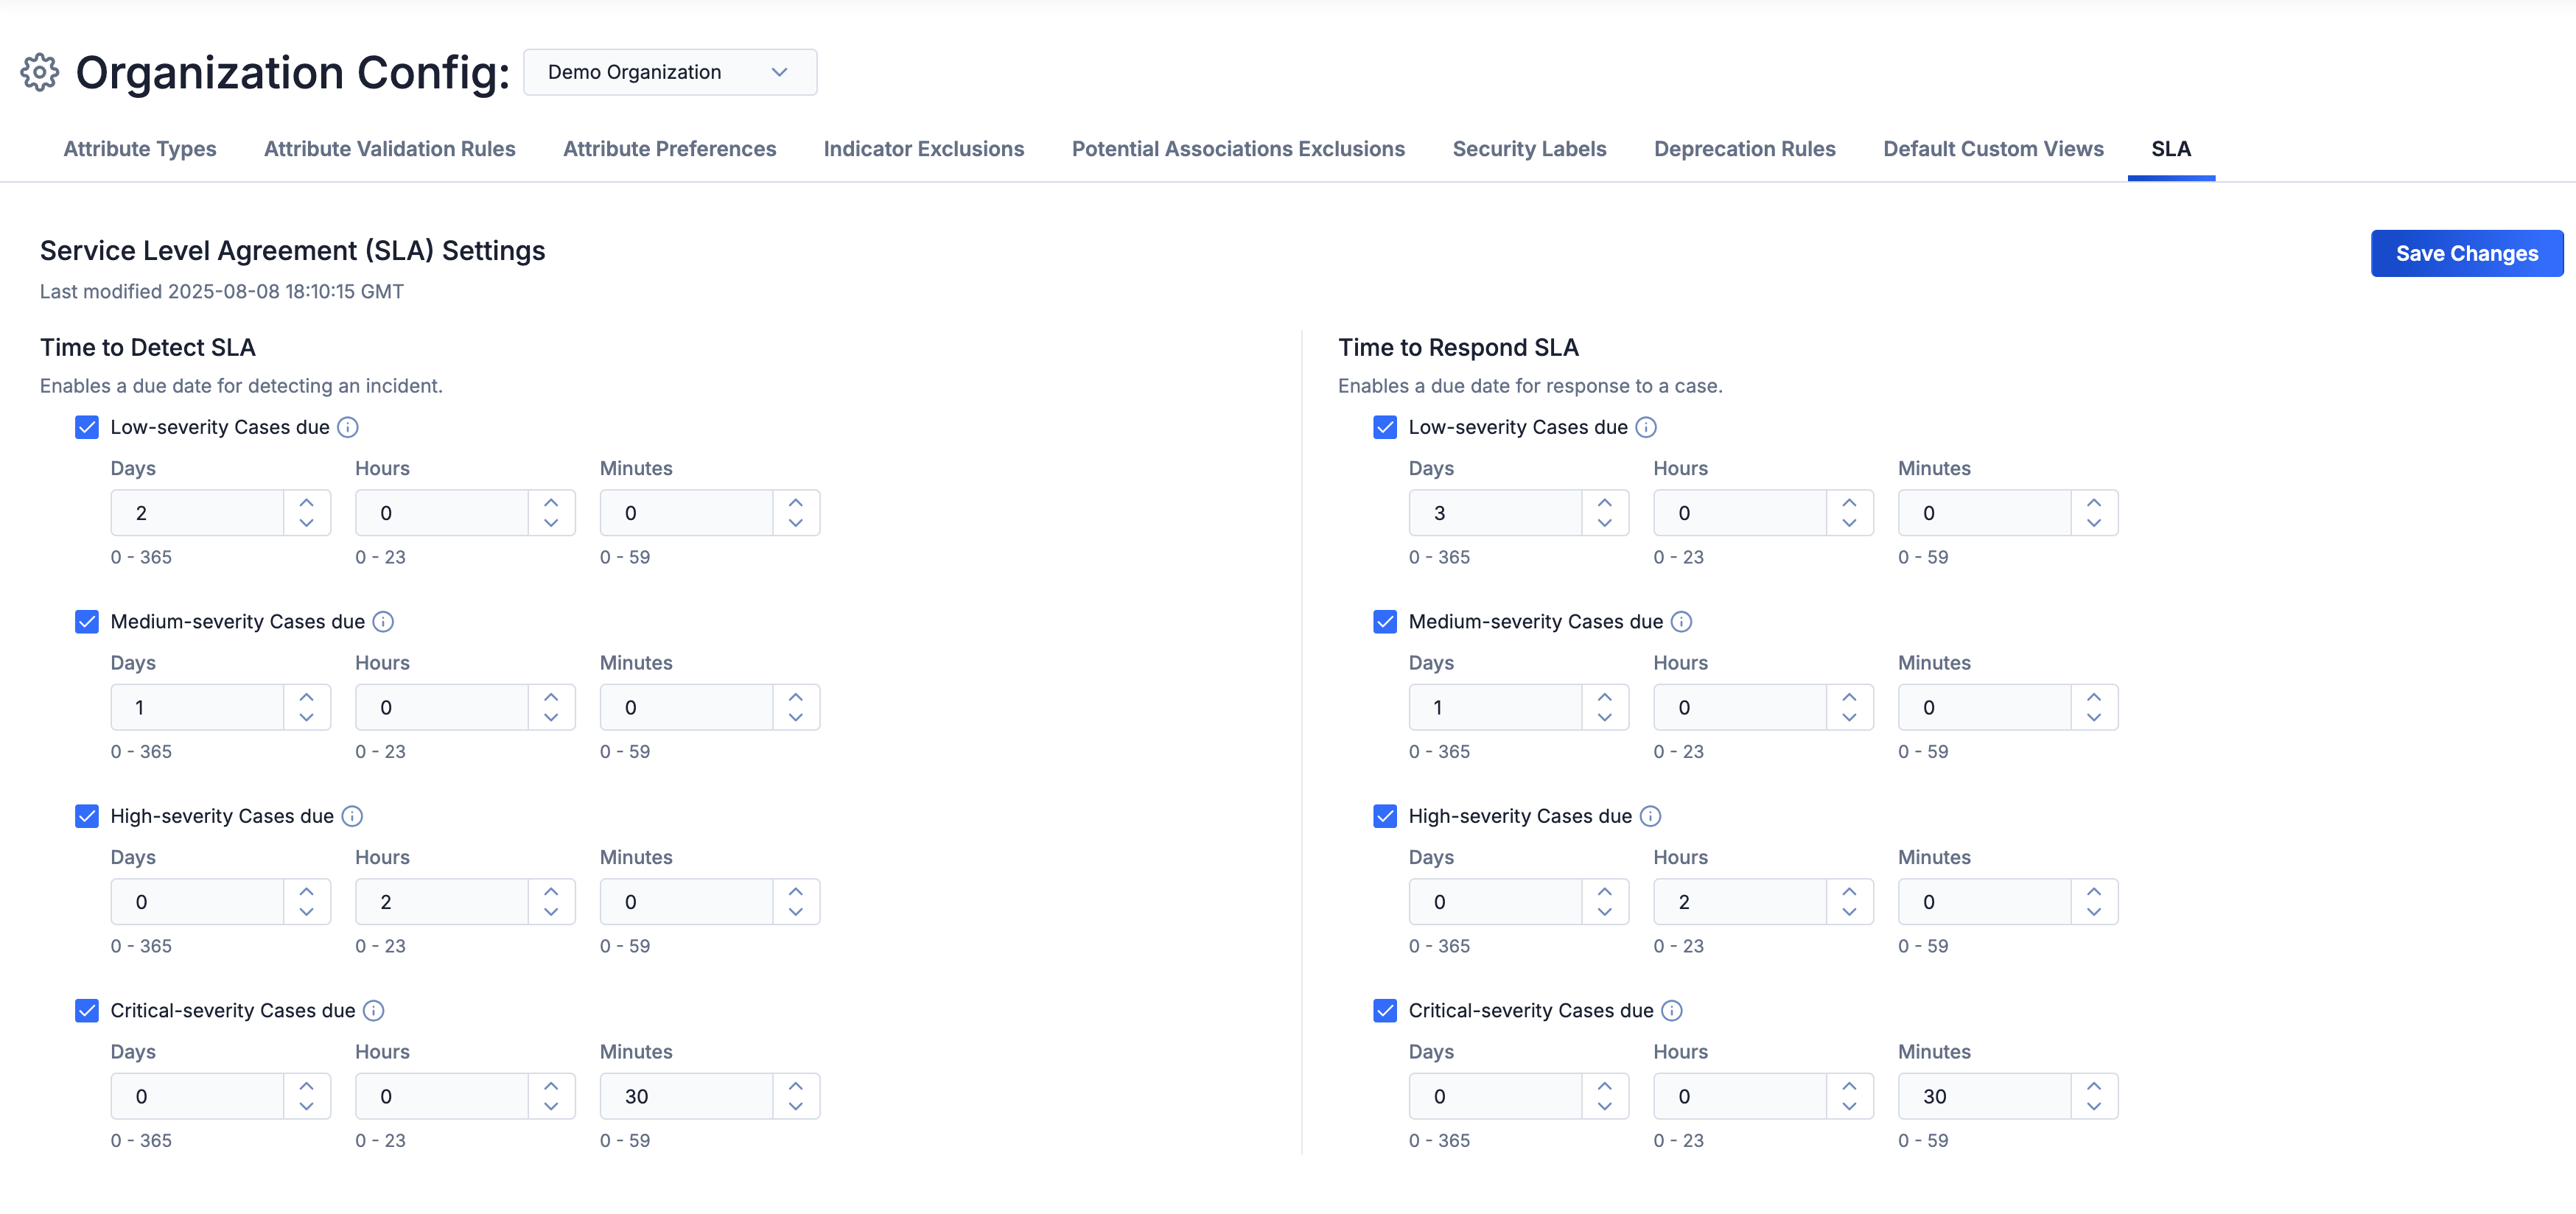Open the info tooltip for Low-severity Cases in Time to Respond
2576x1214 pixels.
click(1646, 427)
